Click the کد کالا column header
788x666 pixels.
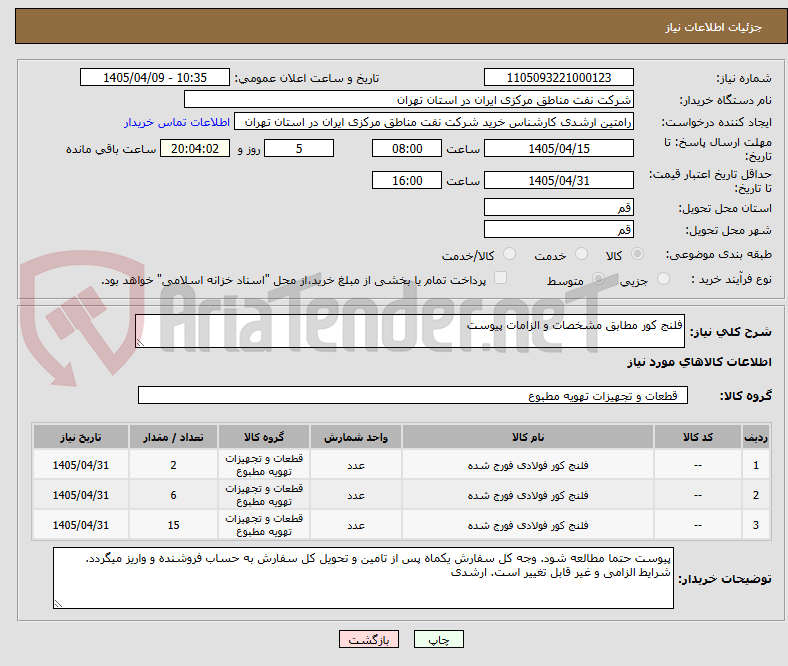(698, 437)
